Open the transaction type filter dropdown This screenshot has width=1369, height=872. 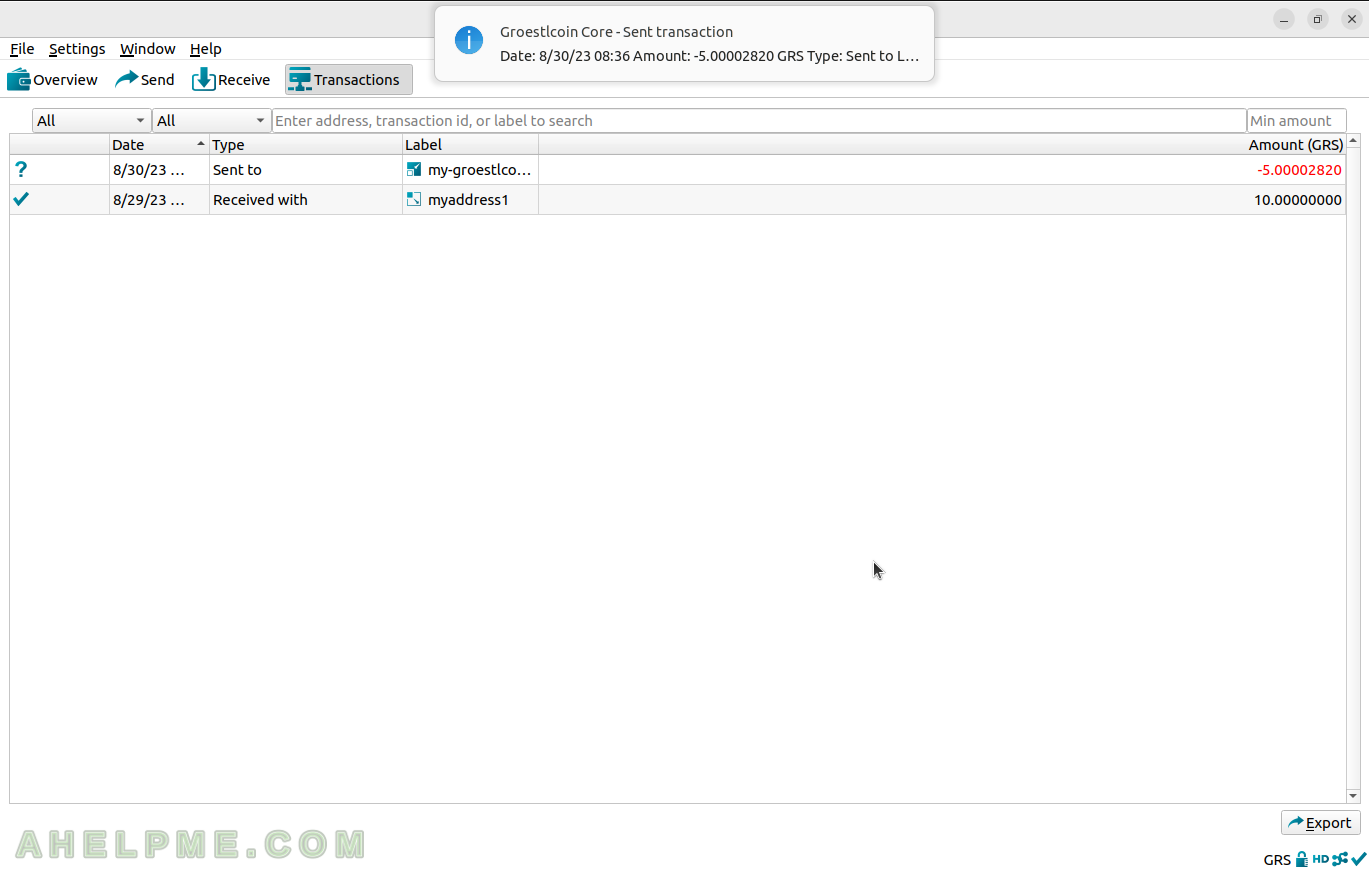click(x=211, y=121)
